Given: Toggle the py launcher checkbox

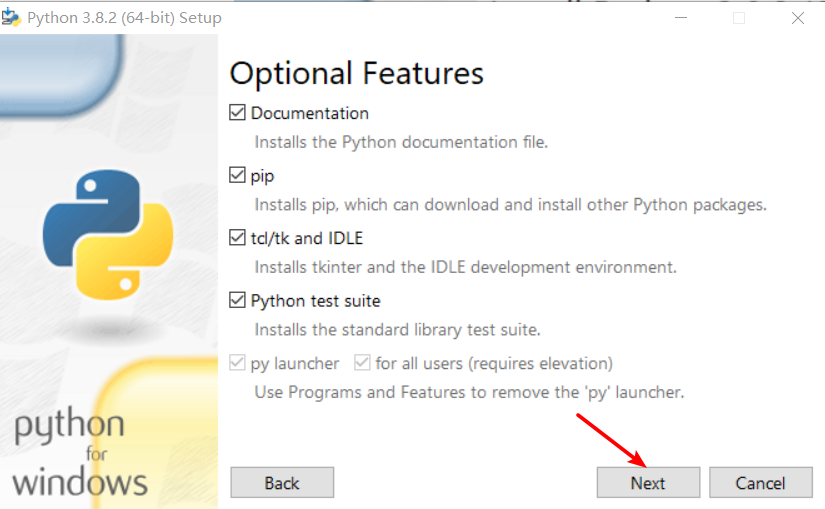Looking at the screenshot, I should tap(237, 363).
